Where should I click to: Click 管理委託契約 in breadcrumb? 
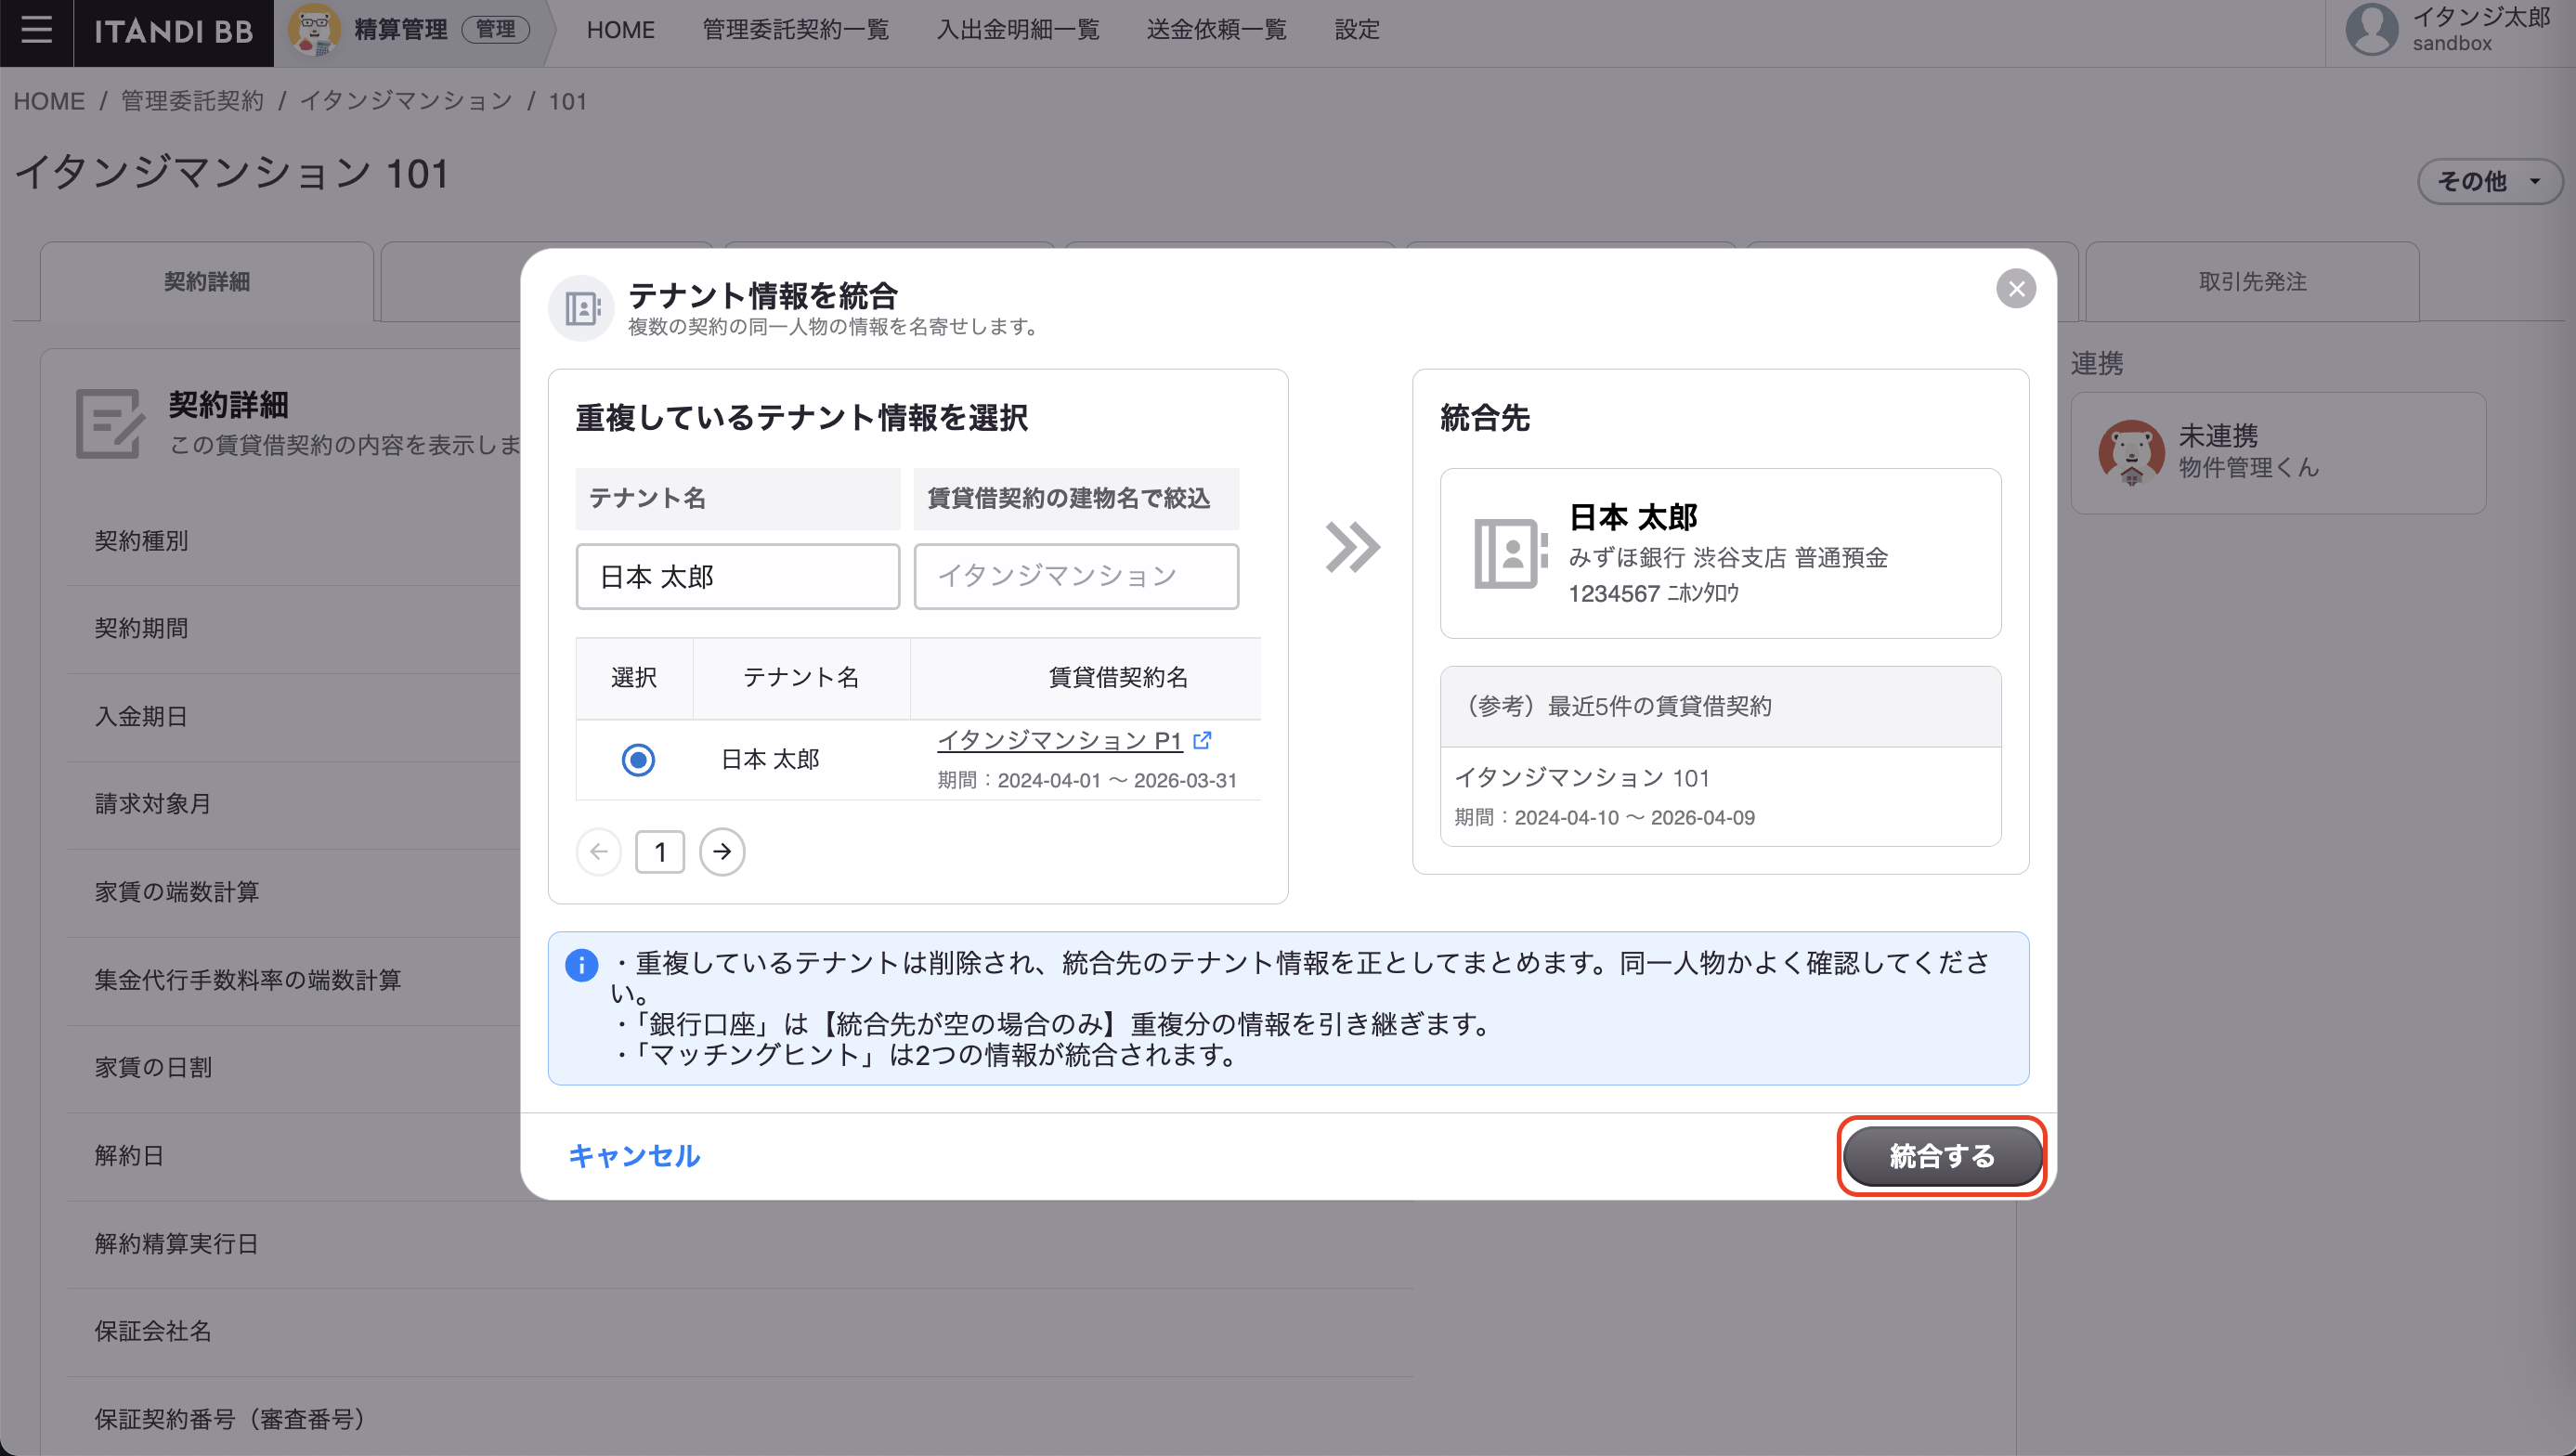coord(192,101)
